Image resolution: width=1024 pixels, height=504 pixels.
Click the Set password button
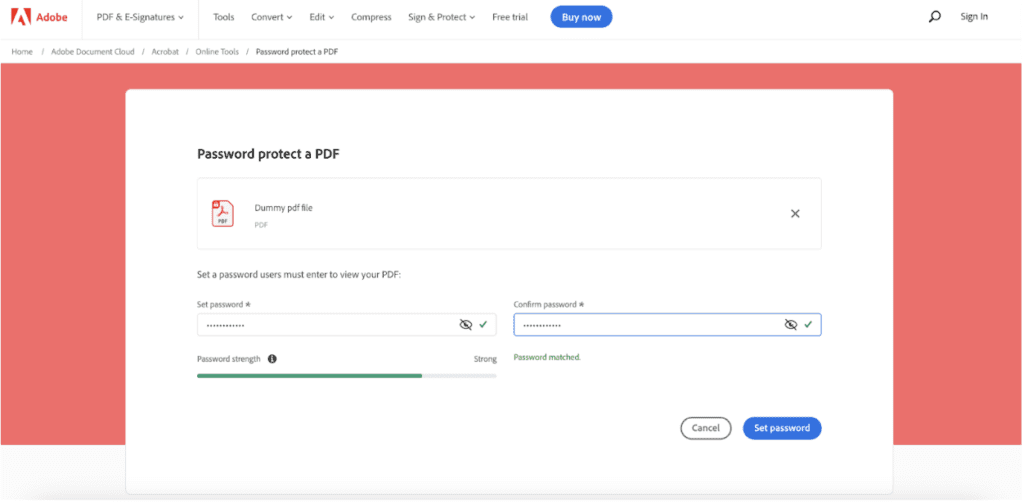(x=782, y=428)
